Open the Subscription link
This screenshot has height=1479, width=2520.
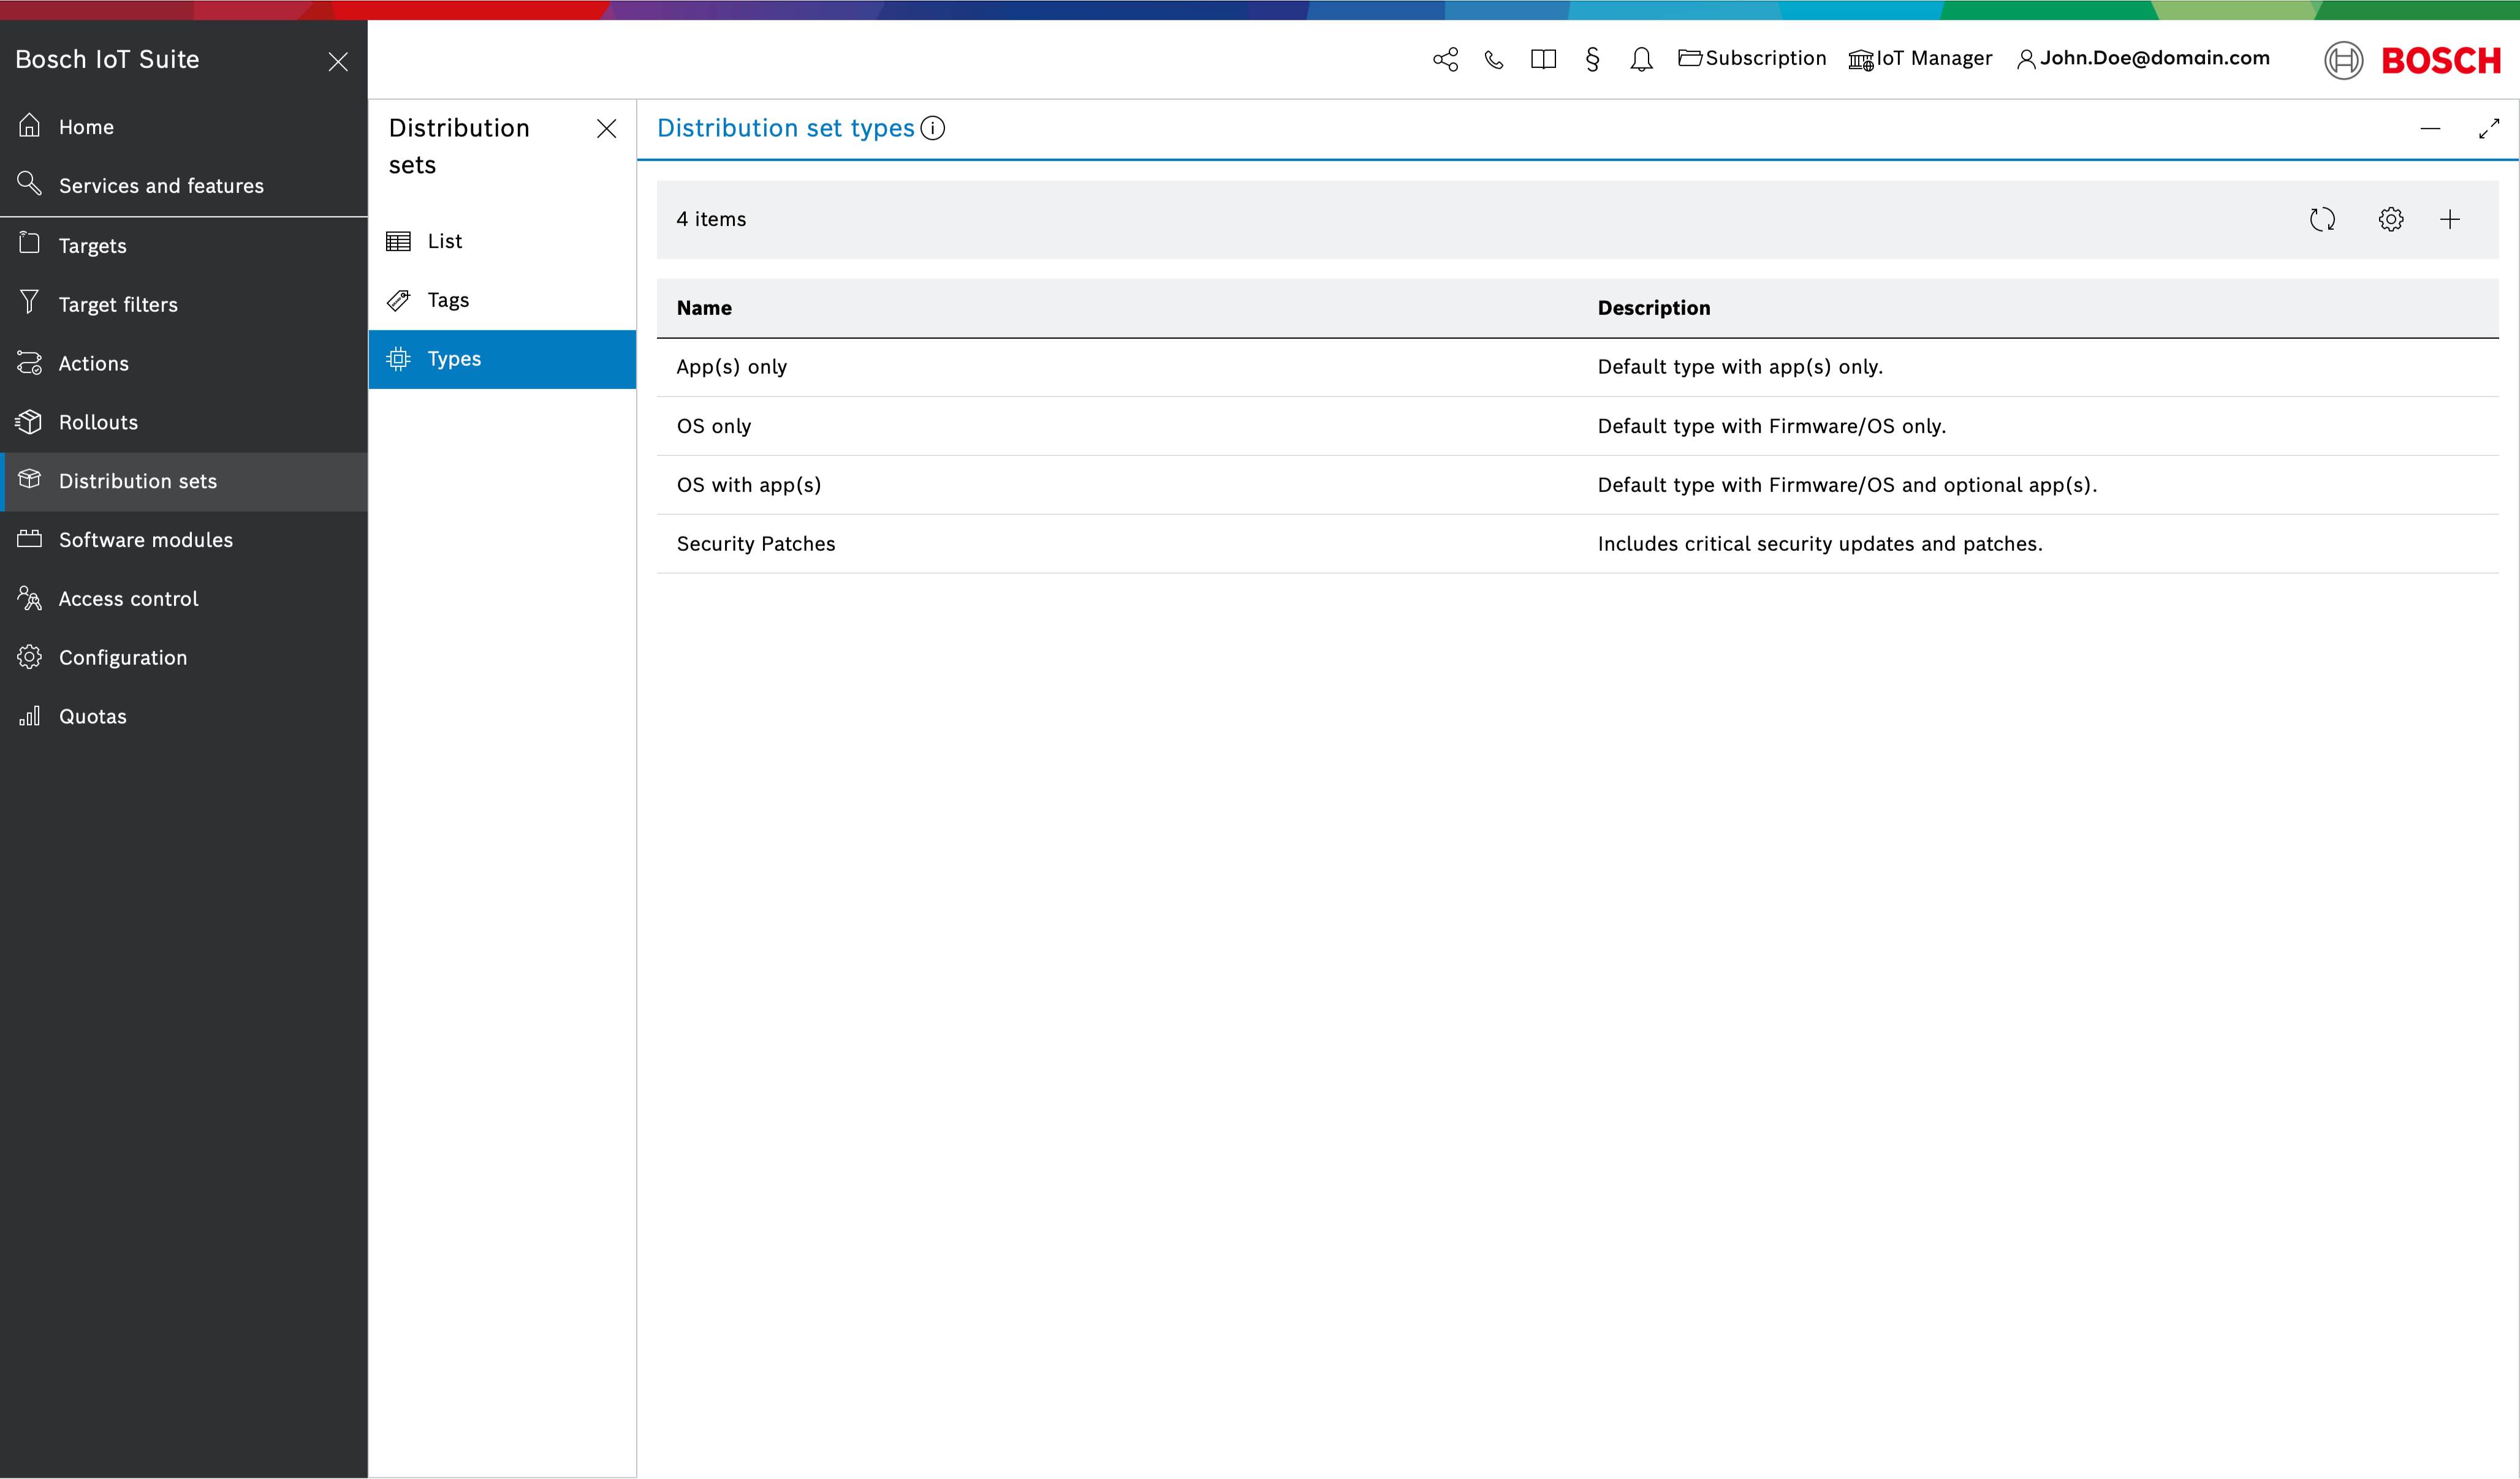coord(1752,58)
